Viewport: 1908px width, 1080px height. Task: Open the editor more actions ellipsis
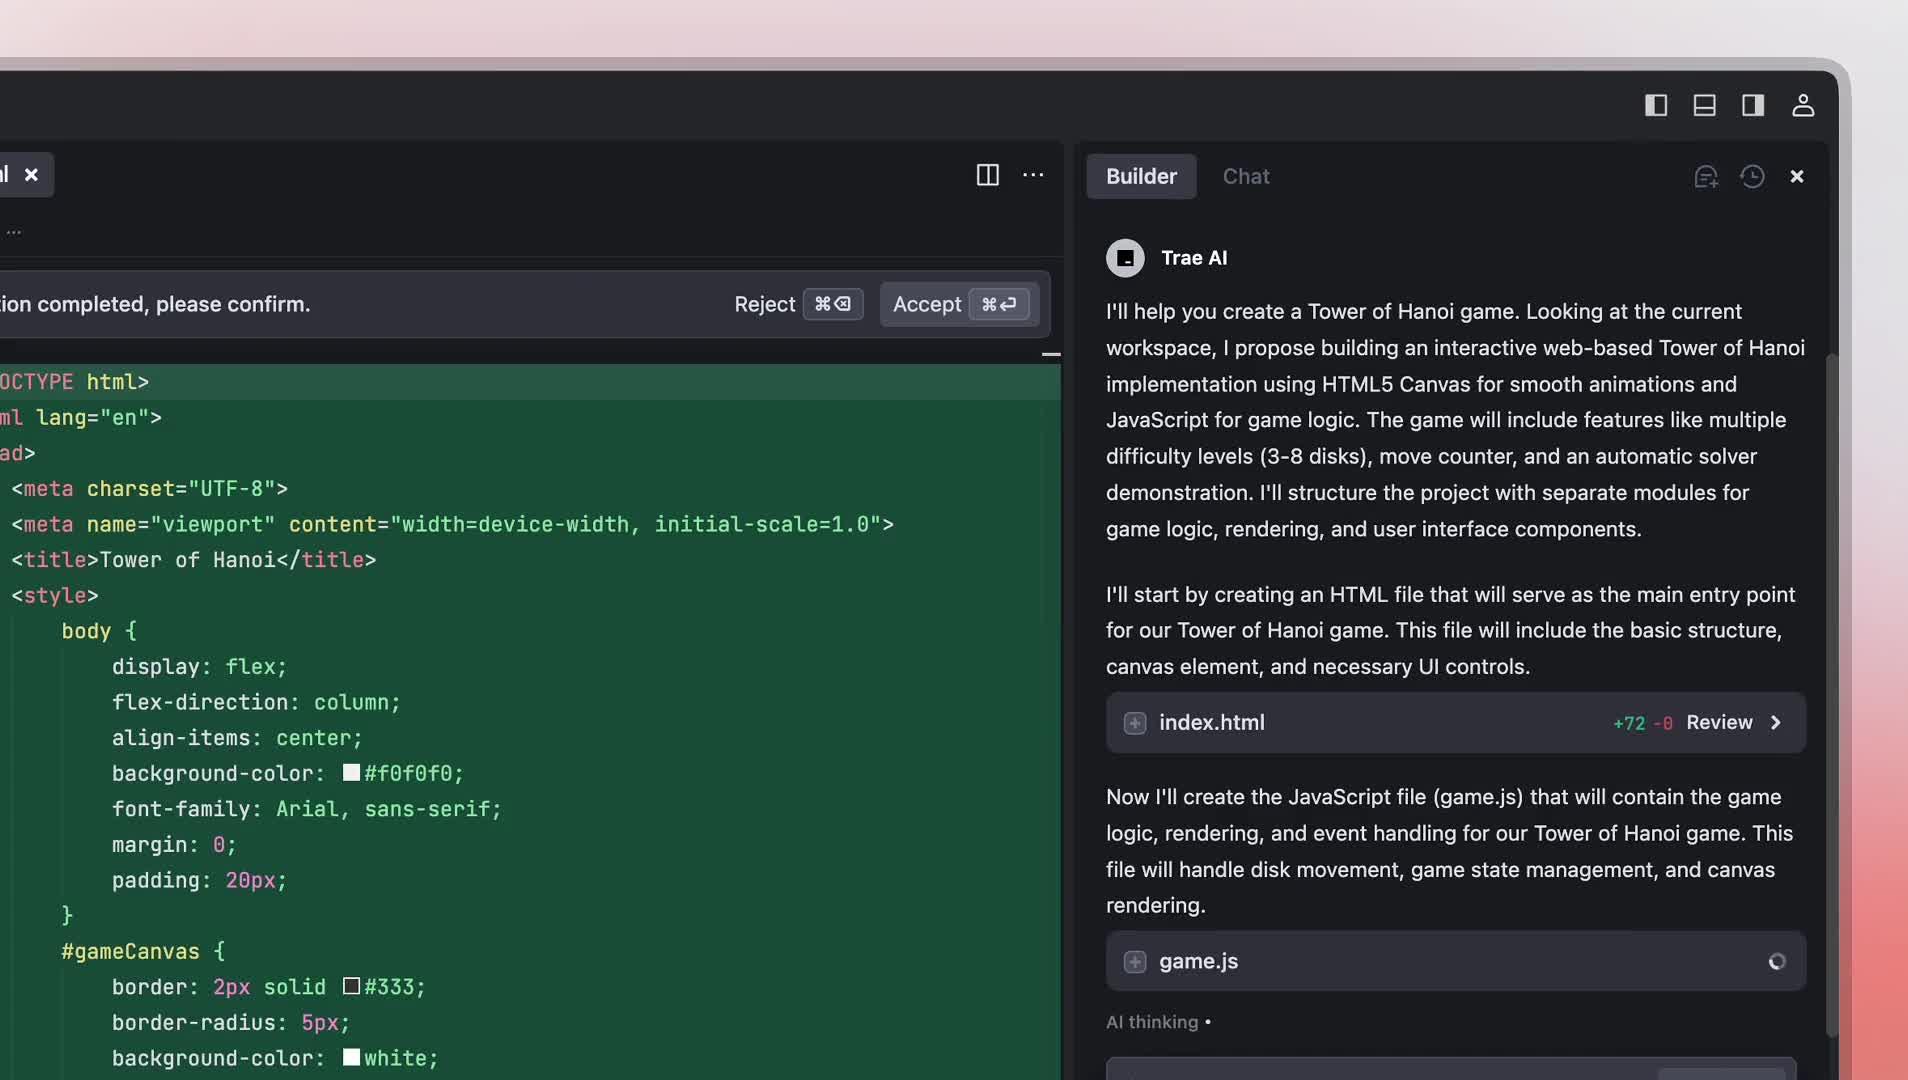1033,175
